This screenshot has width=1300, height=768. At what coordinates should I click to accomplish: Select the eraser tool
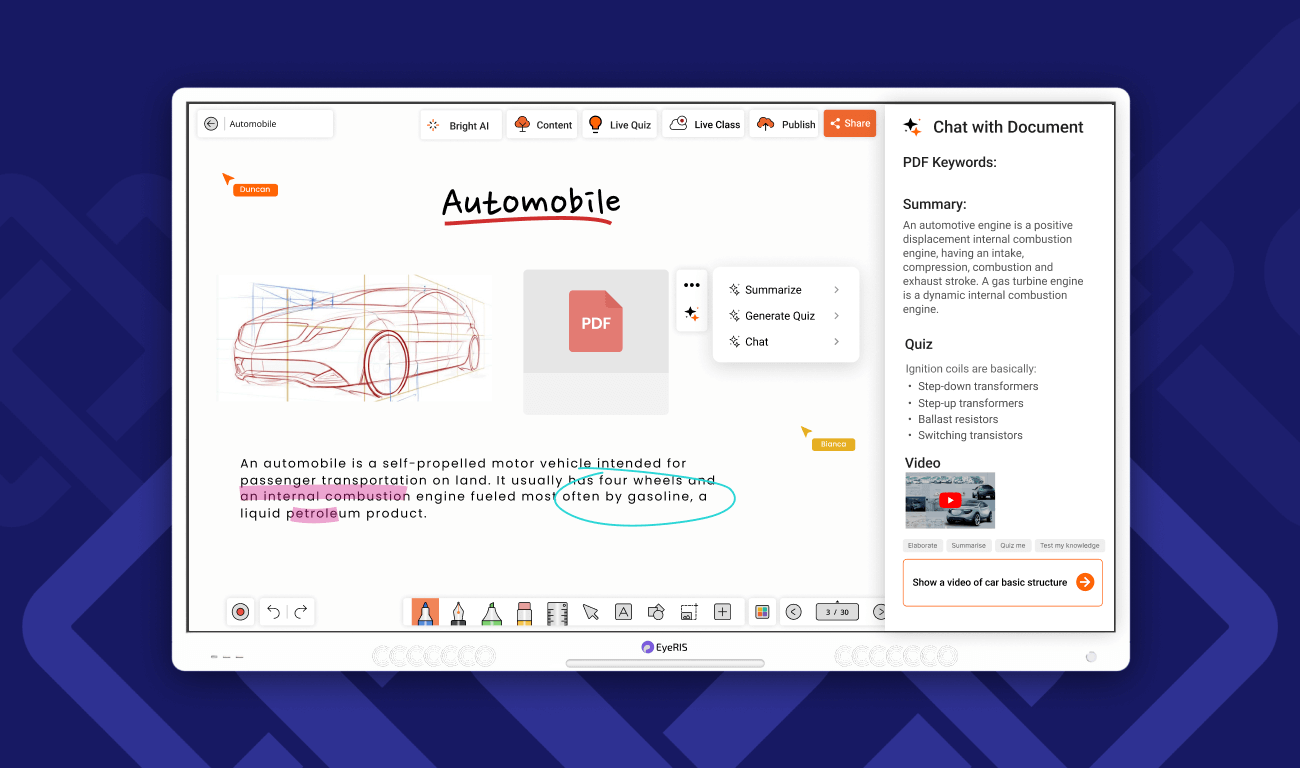pos(524,613)
